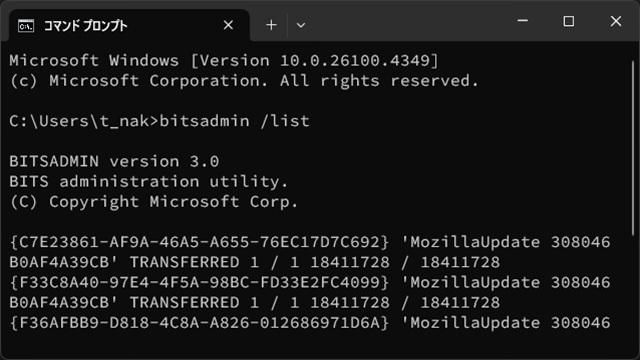Click the Command Prompt icon in the tab

pos(26,26)
